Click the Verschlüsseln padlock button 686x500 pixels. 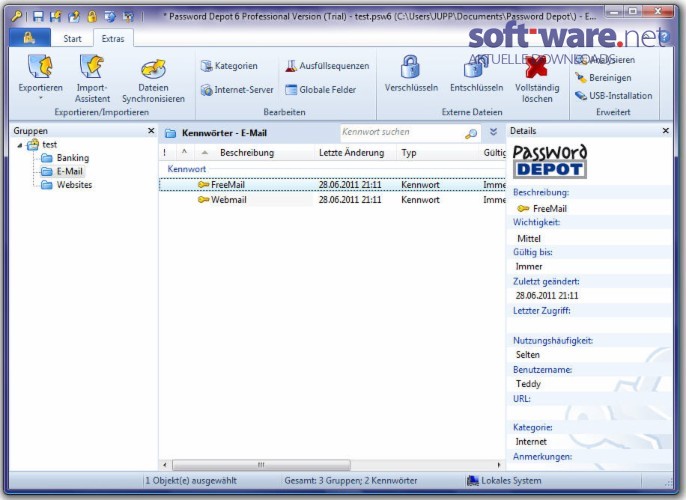[411, 73]
